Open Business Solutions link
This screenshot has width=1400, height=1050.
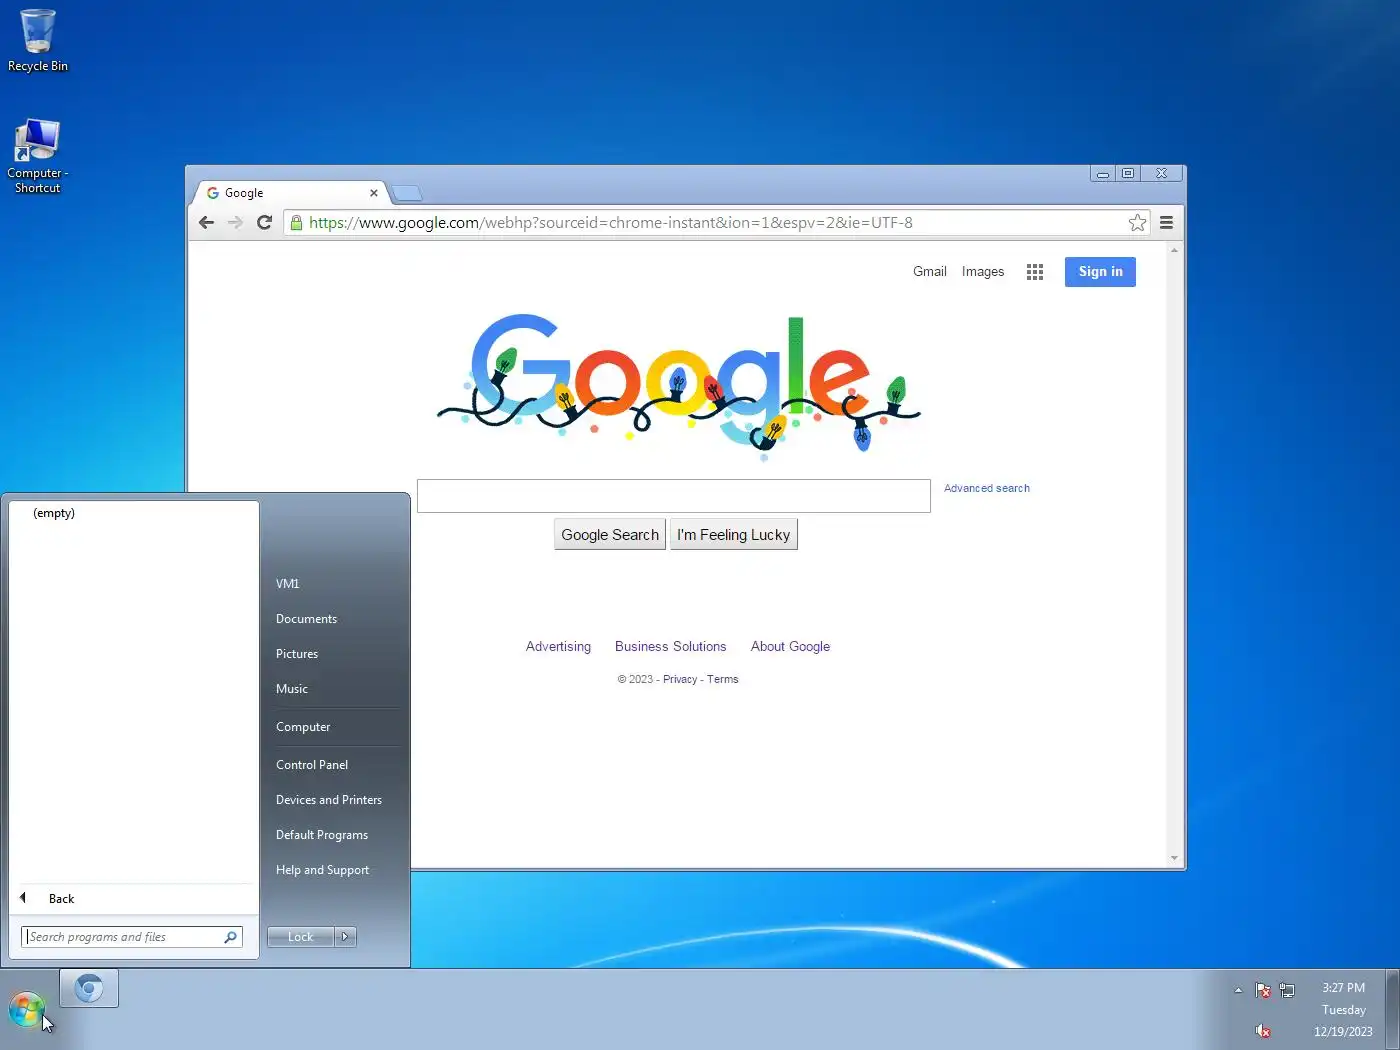(x=670, y=647)
